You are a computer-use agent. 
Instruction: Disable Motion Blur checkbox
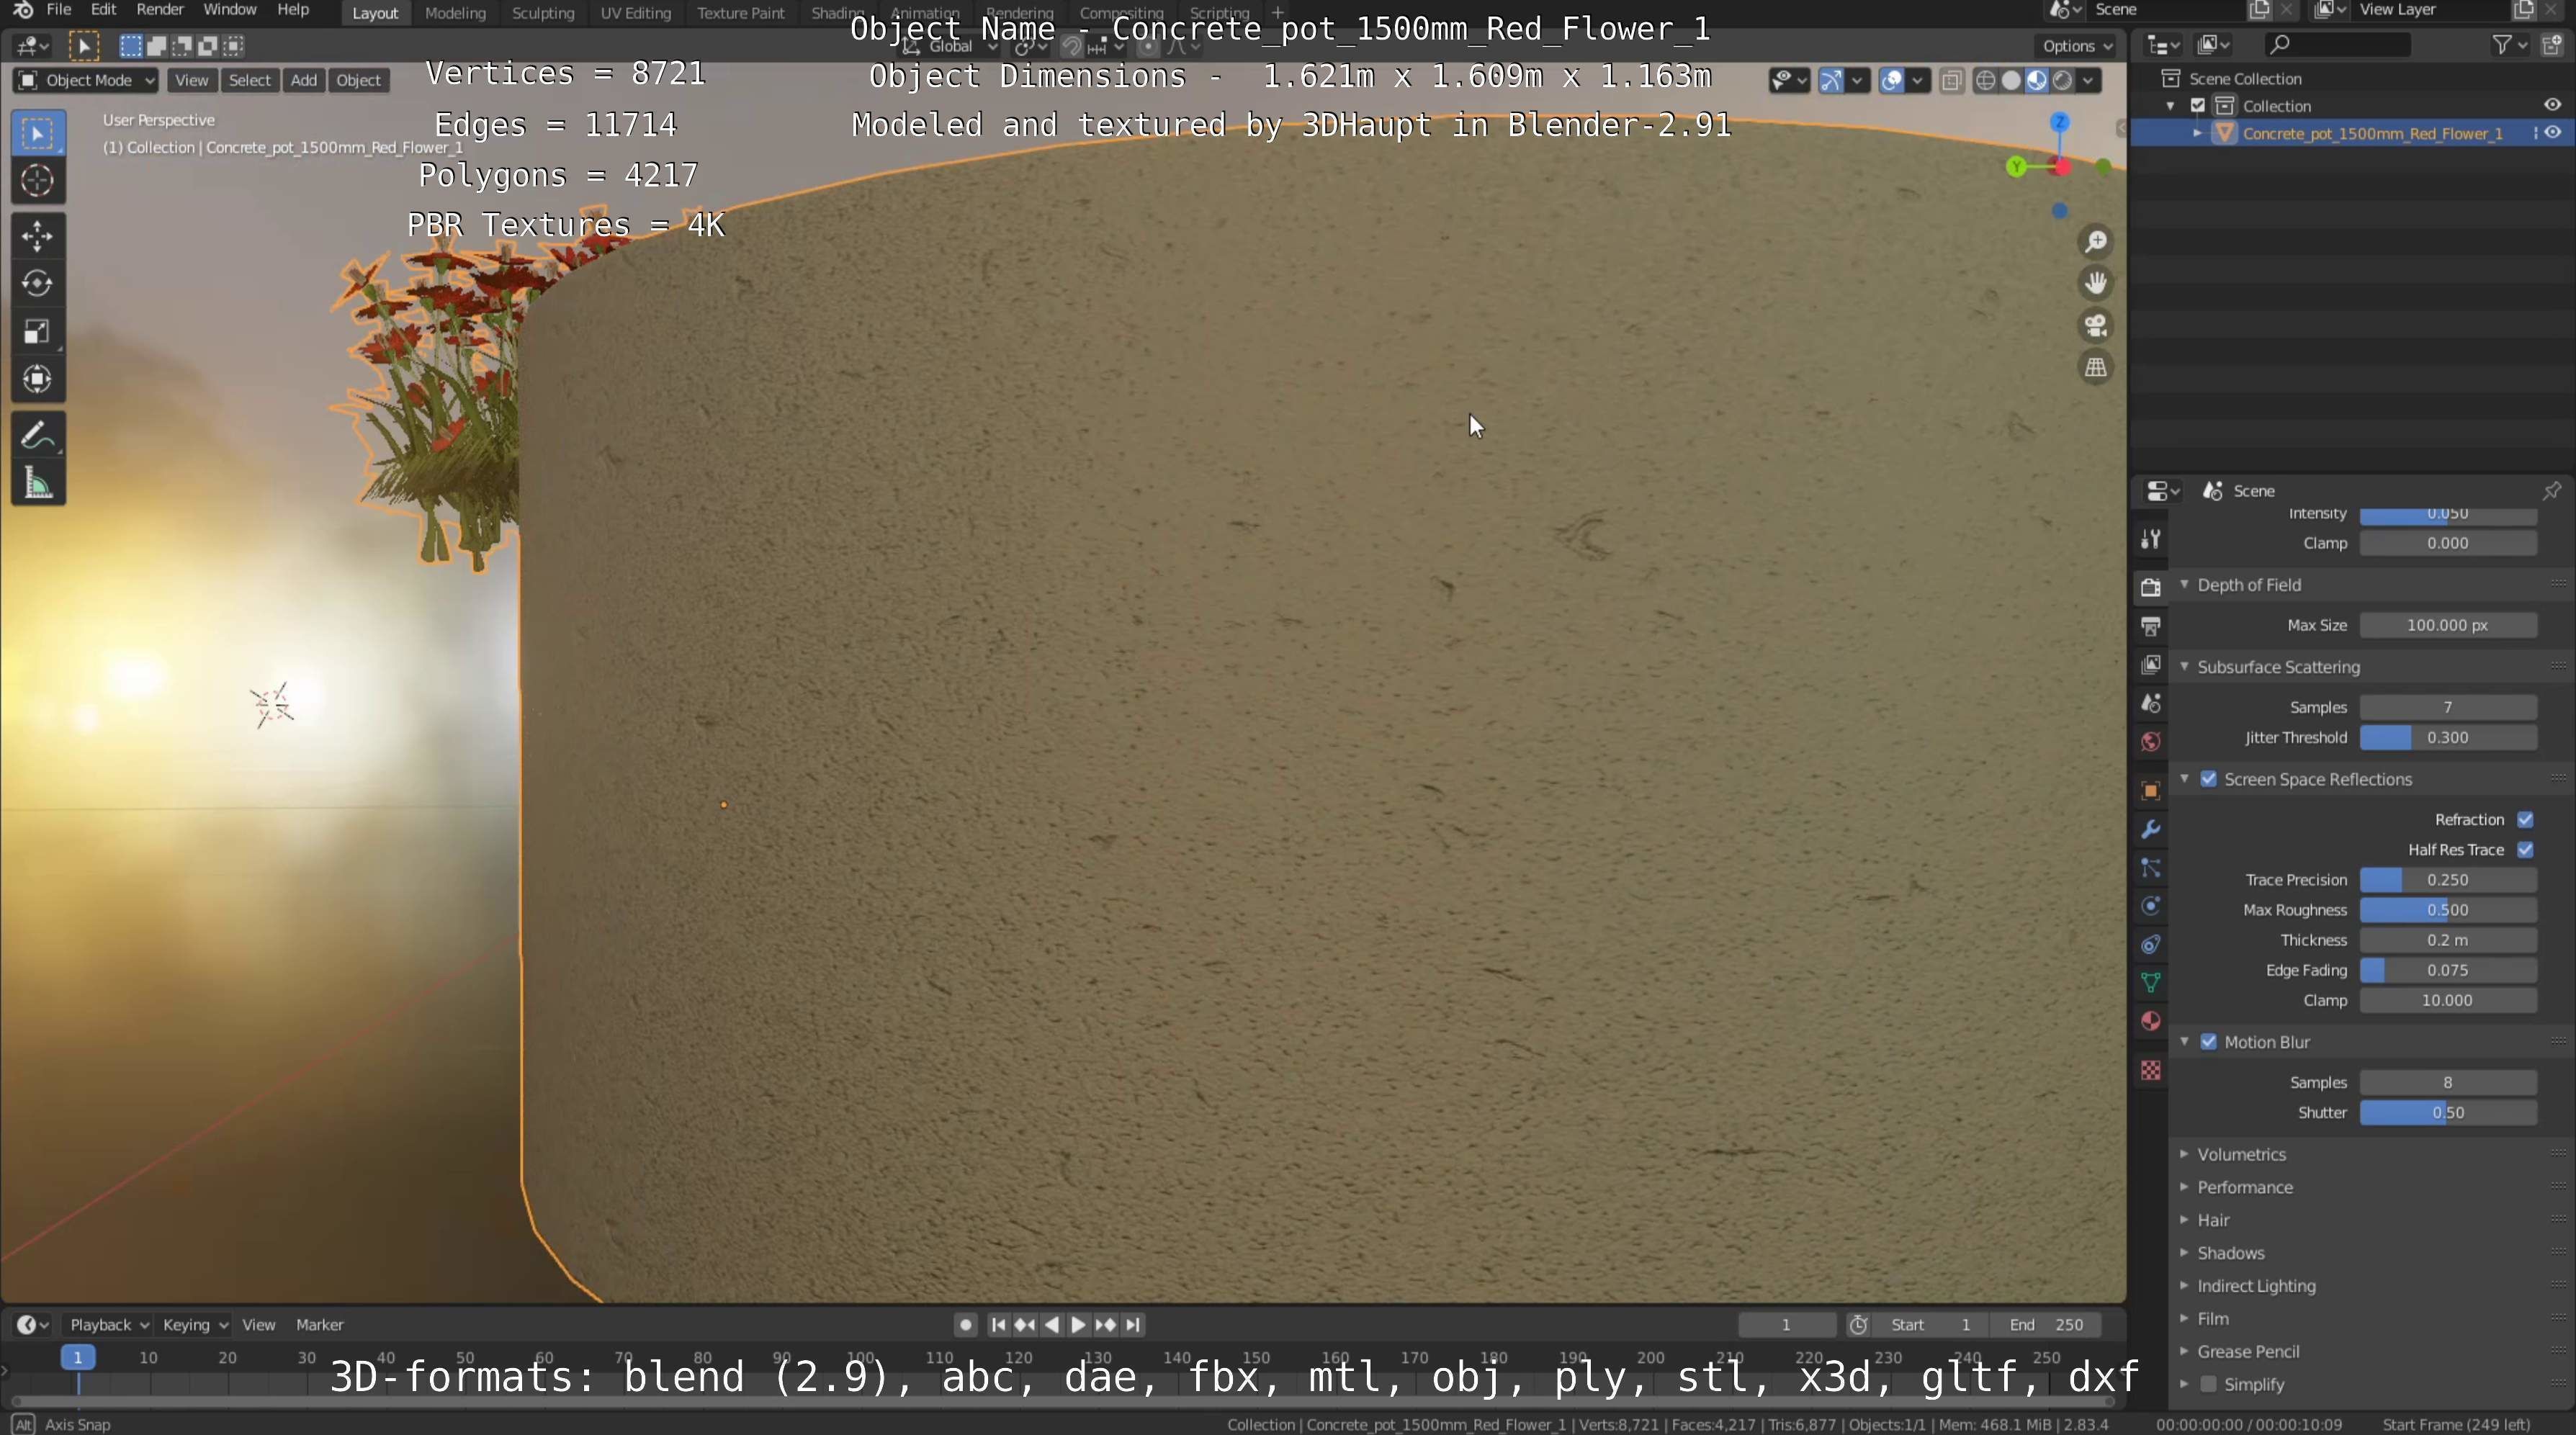[x=2208, y=1042]
